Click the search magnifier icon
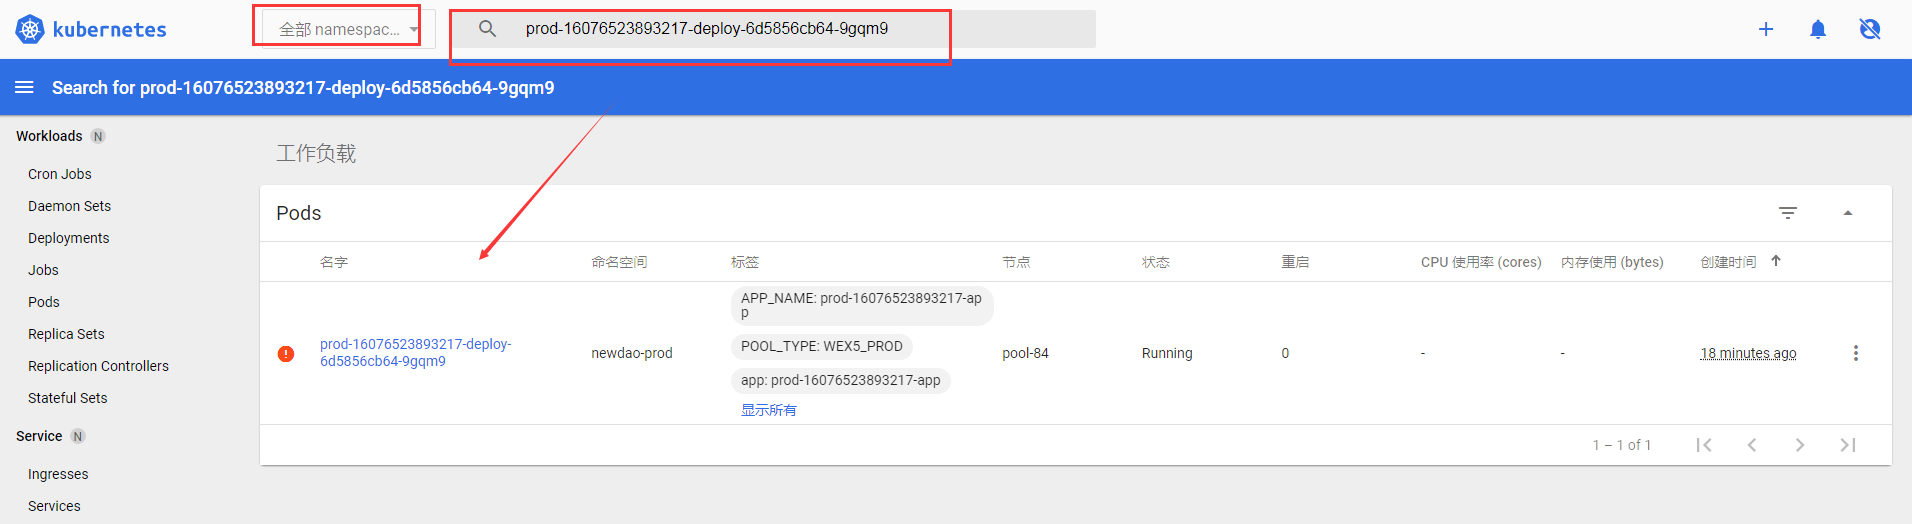The width and height of the screenshot is (1912, 524). coord(487,29)
